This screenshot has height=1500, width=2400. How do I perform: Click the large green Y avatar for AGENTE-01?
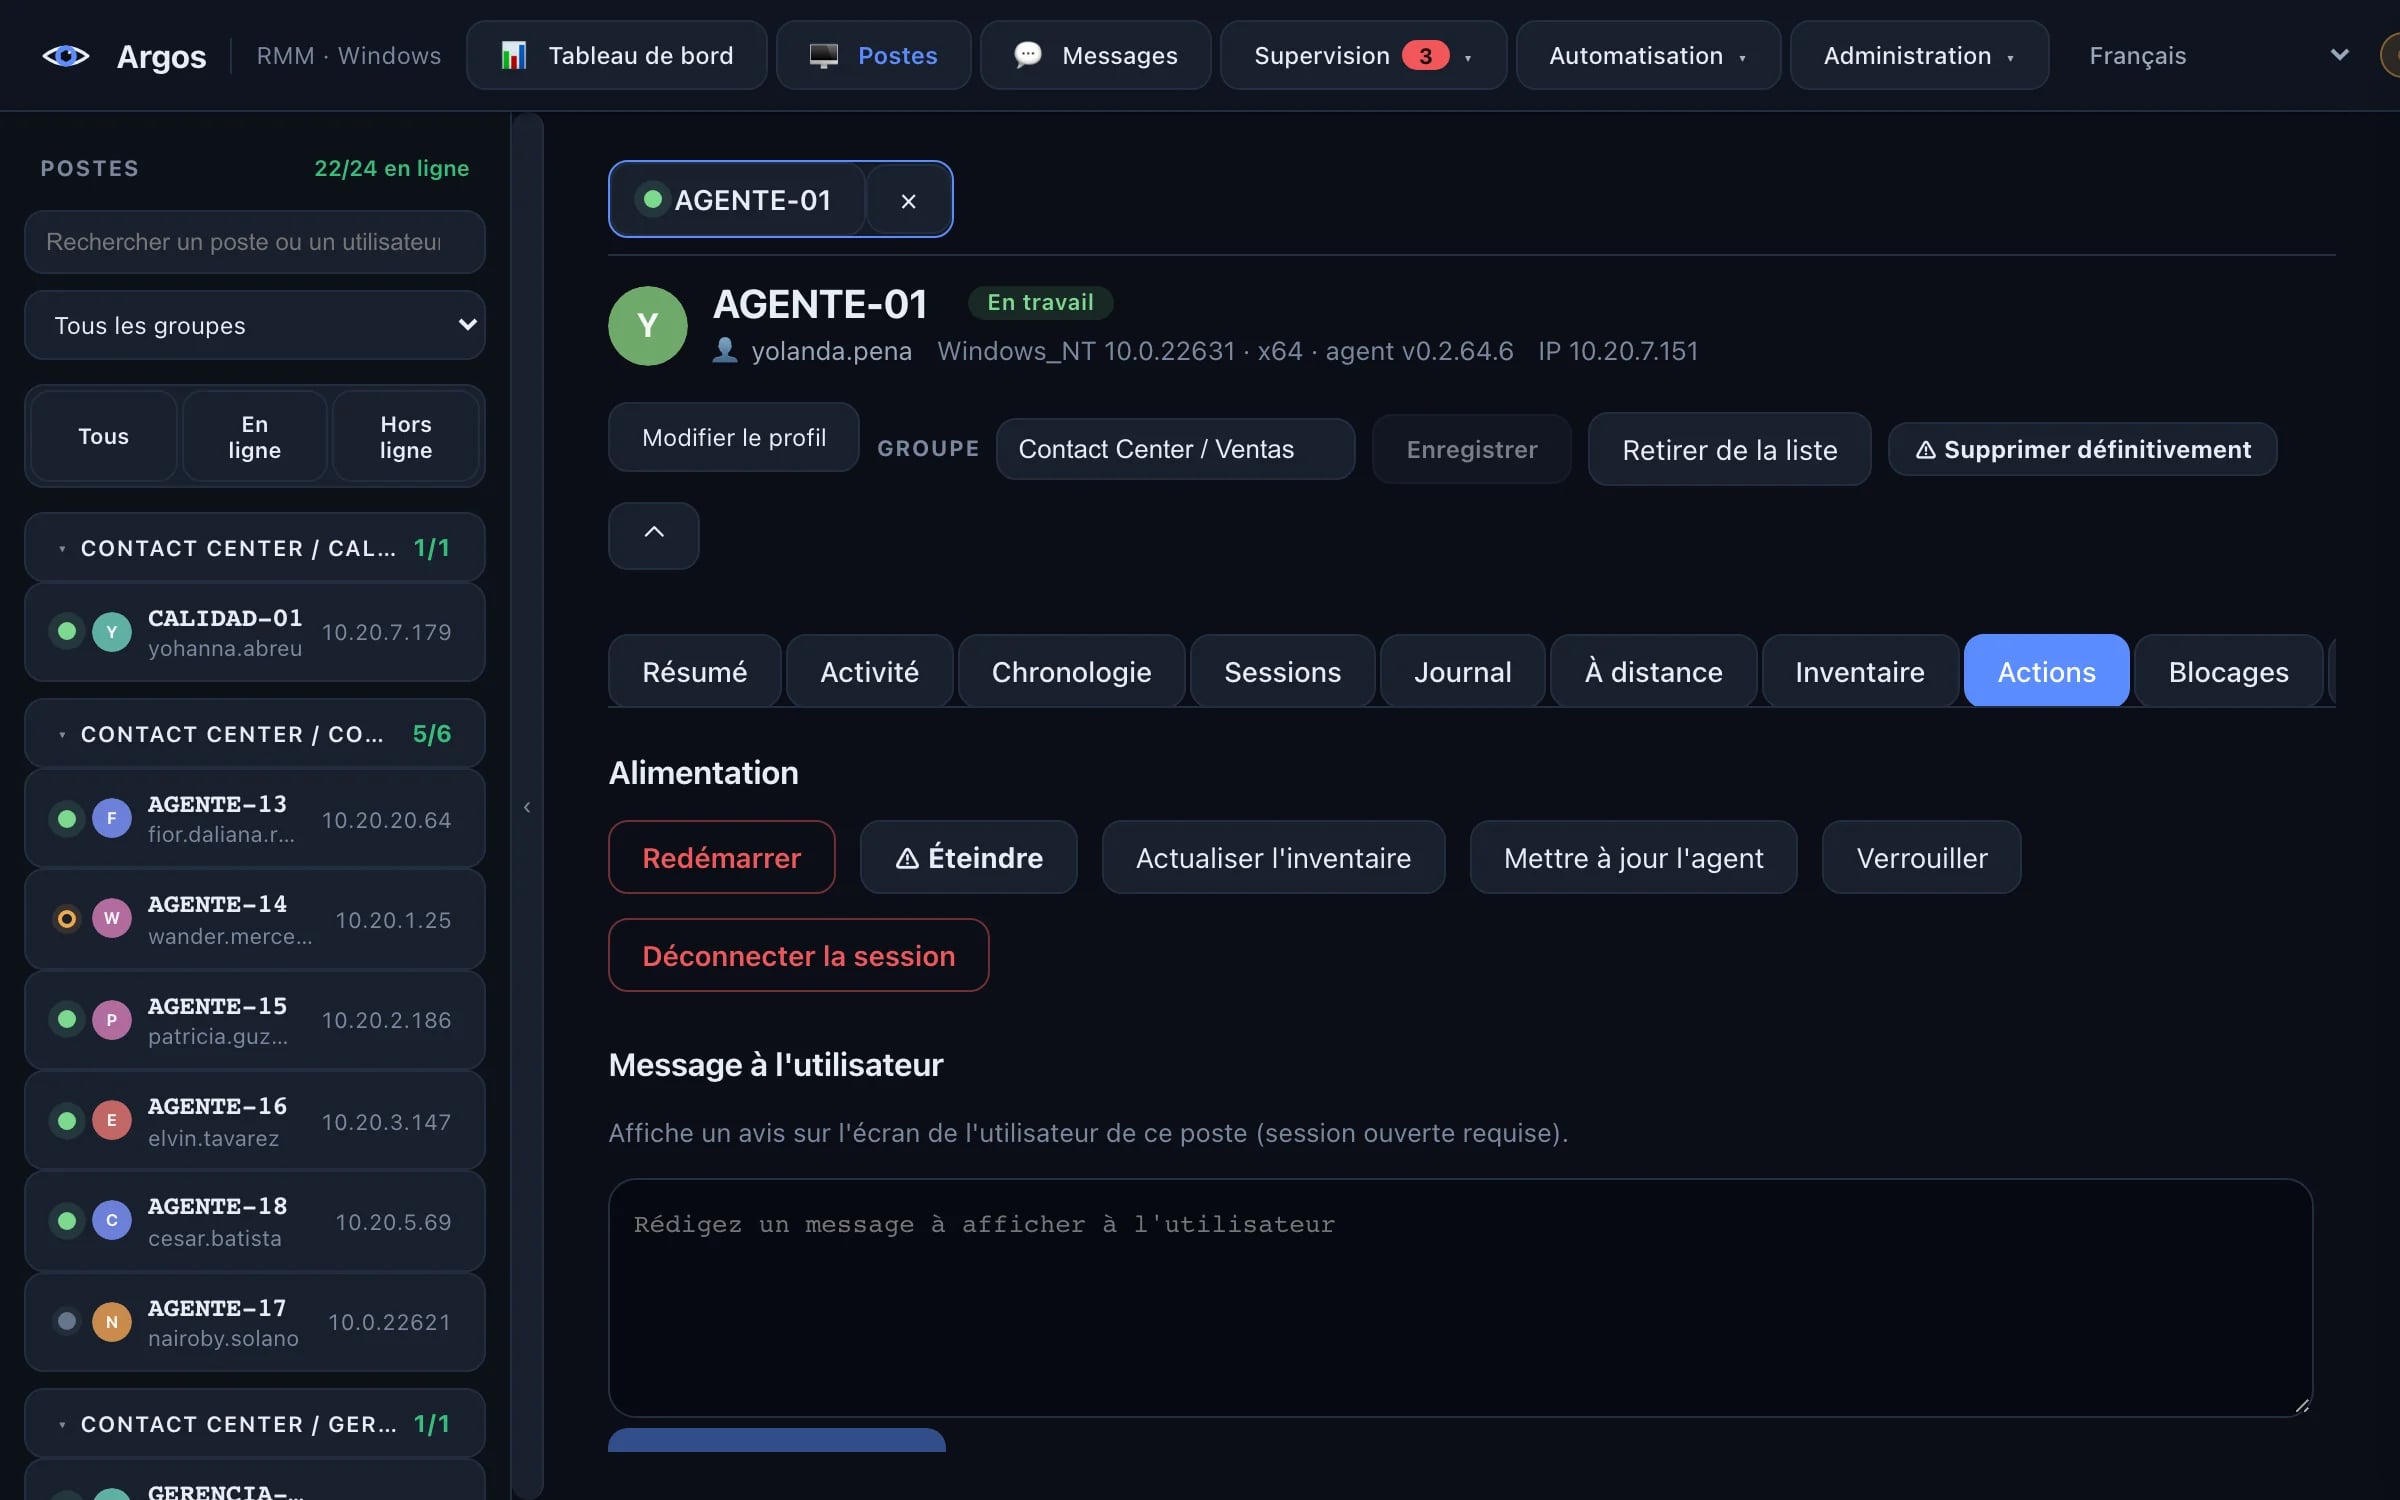pos(647,325)
